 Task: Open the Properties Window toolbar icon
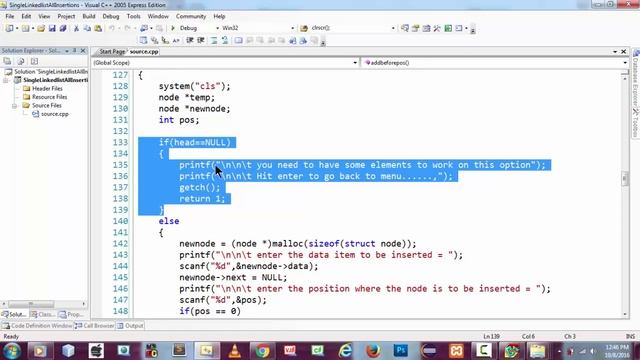(416, 28)
